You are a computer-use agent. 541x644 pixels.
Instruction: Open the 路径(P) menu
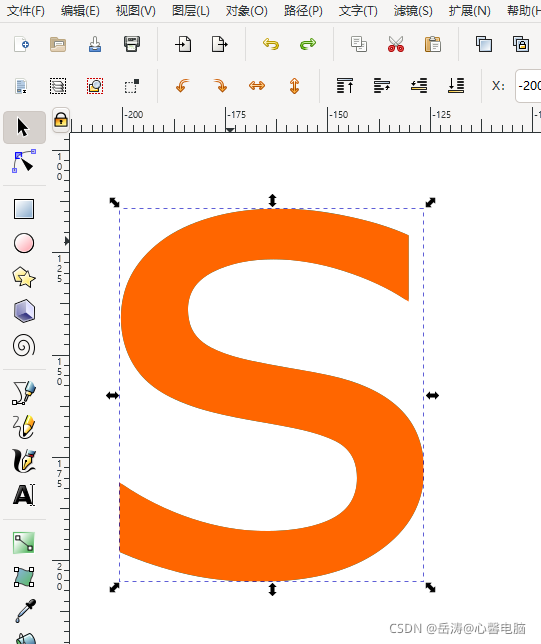[303, 10]
